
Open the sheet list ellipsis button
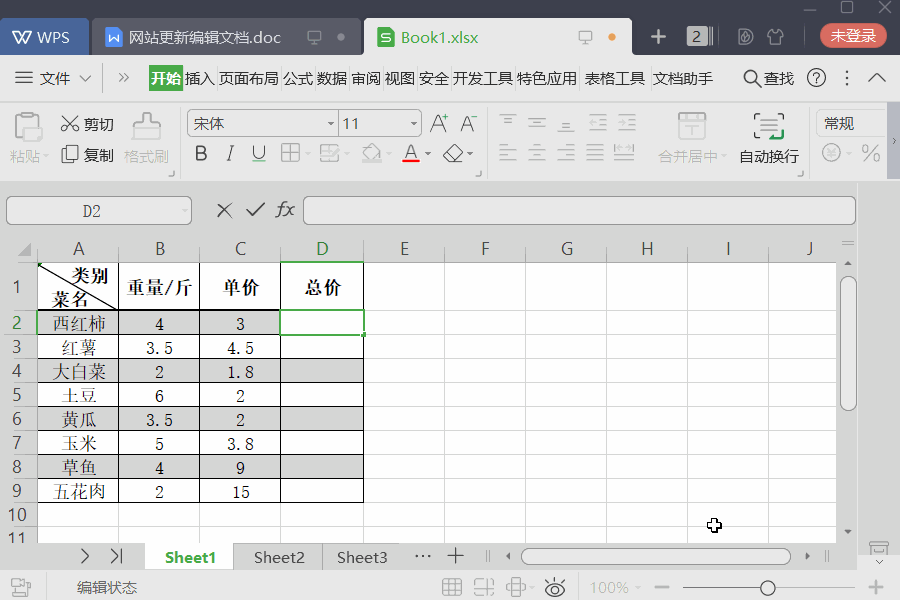422,556
